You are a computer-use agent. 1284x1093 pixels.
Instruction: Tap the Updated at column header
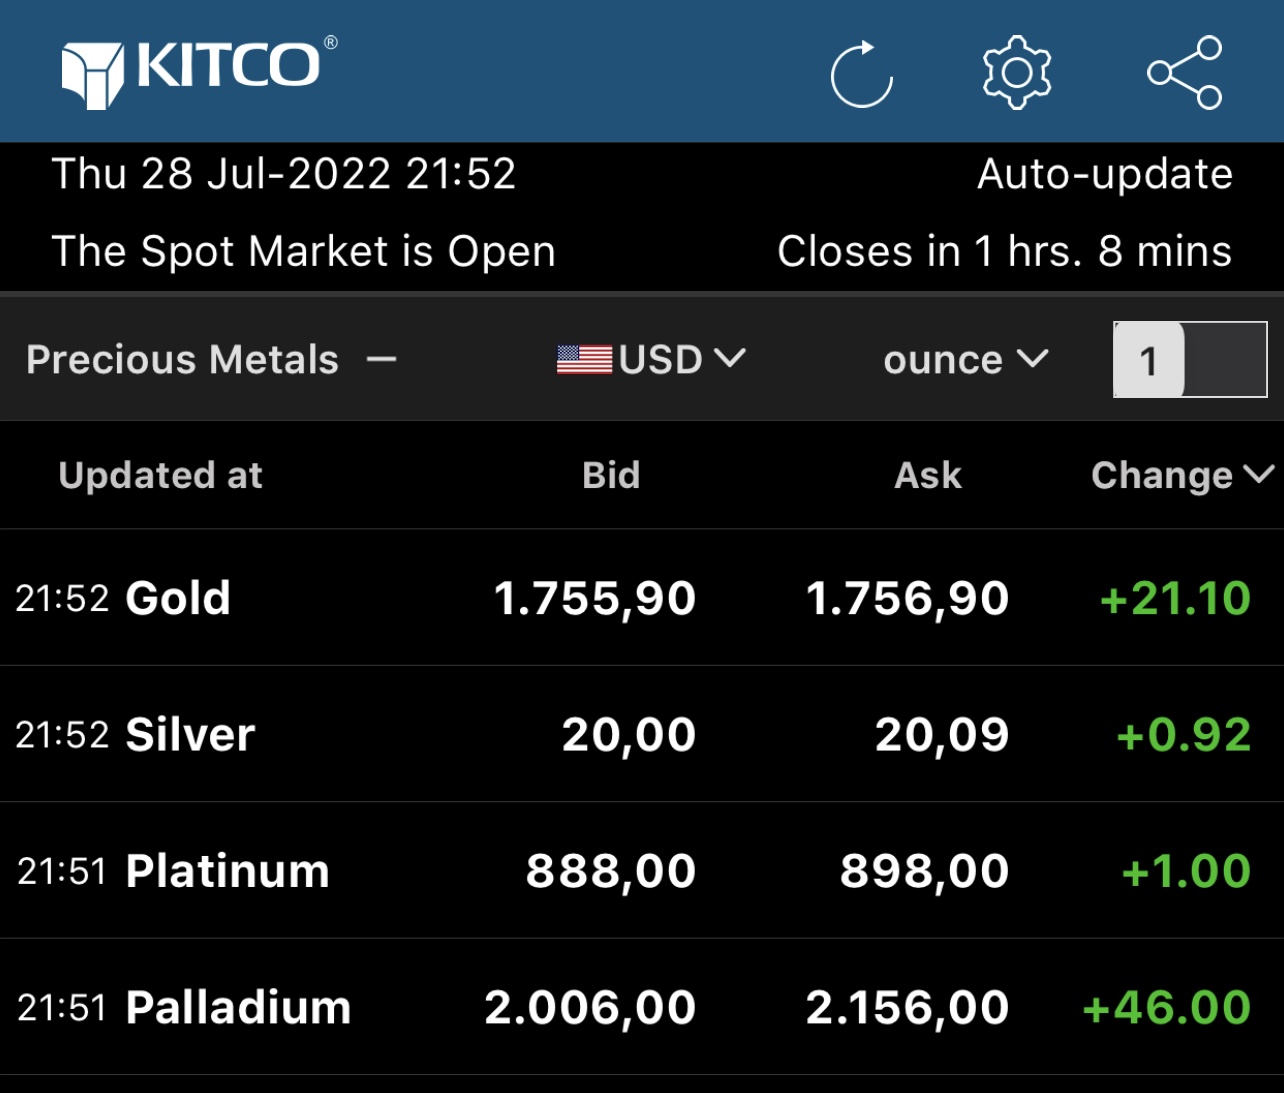(x=160, y=475)
